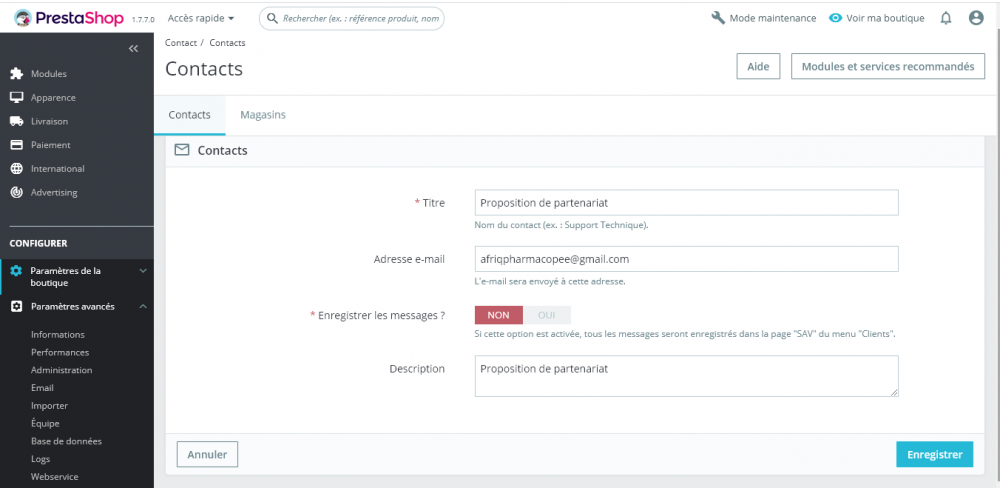Focus the Titre input field
This screenshot has width=1000, height=488.
(x=686, y=202)
